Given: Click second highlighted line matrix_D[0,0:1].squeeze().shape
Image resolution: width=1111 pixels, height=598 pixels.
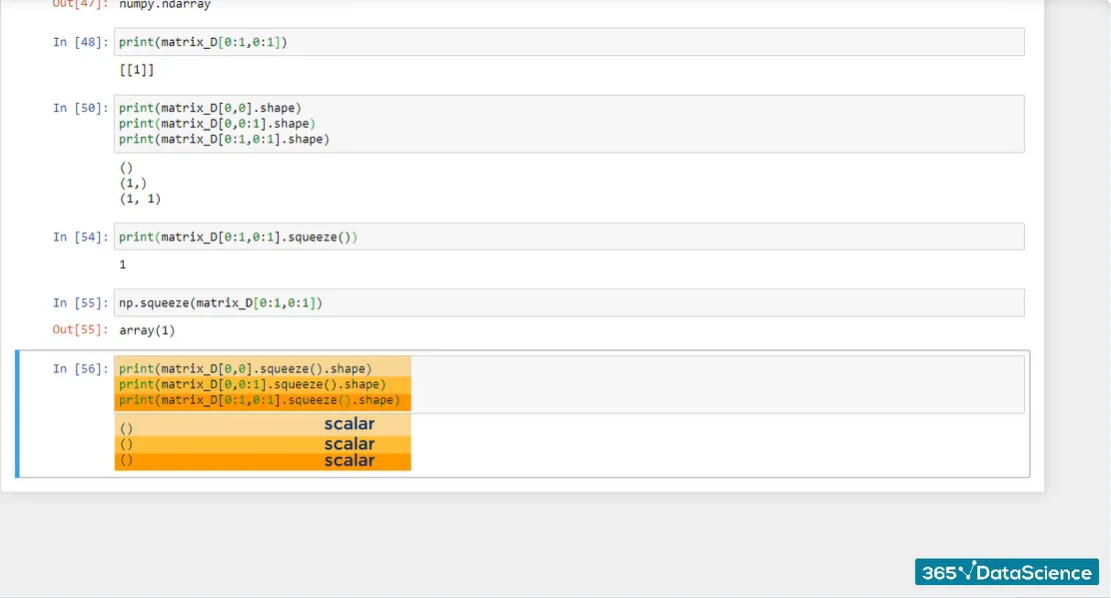Looking at the screenshot, I should (x=252, y=384).
